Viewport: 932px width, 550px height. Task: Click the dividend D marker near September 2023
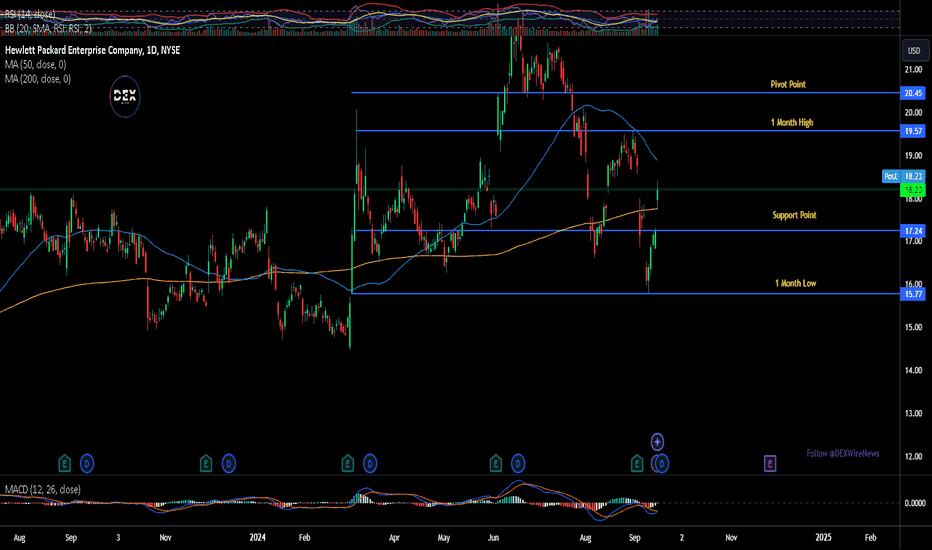(87, 463)
